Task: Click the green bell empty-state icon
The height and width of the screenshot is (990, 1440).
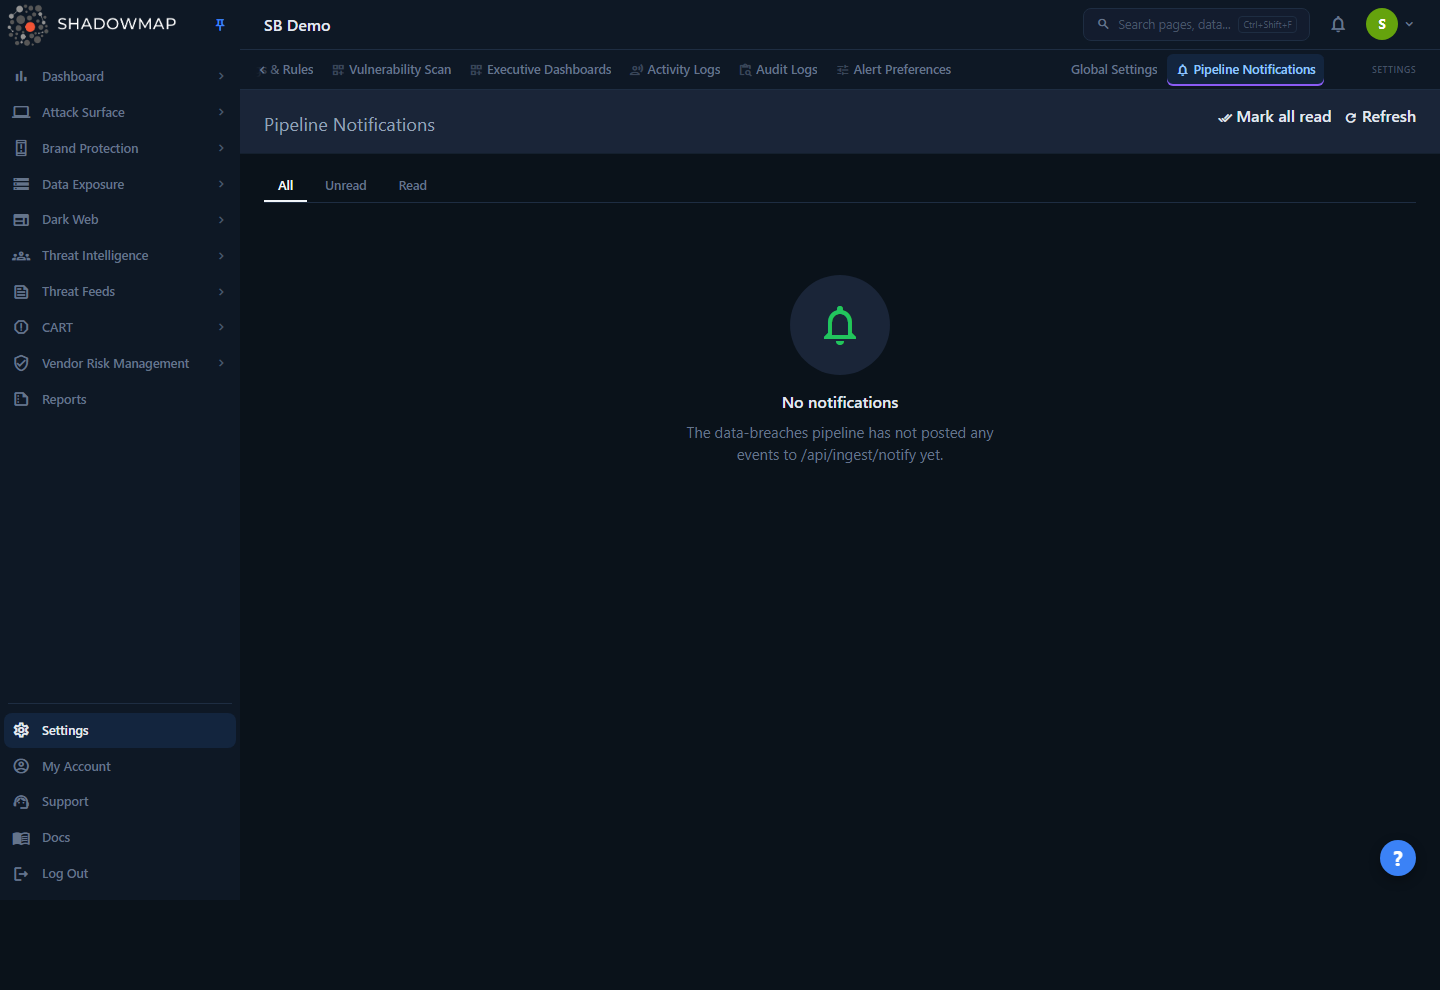Action: coord(840,325)
